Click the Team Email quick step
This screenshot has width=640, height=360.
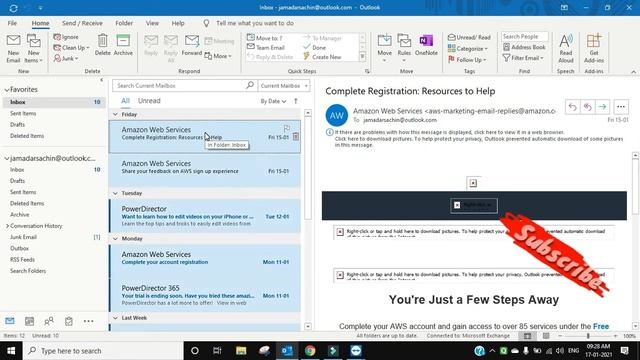point(266,47)
